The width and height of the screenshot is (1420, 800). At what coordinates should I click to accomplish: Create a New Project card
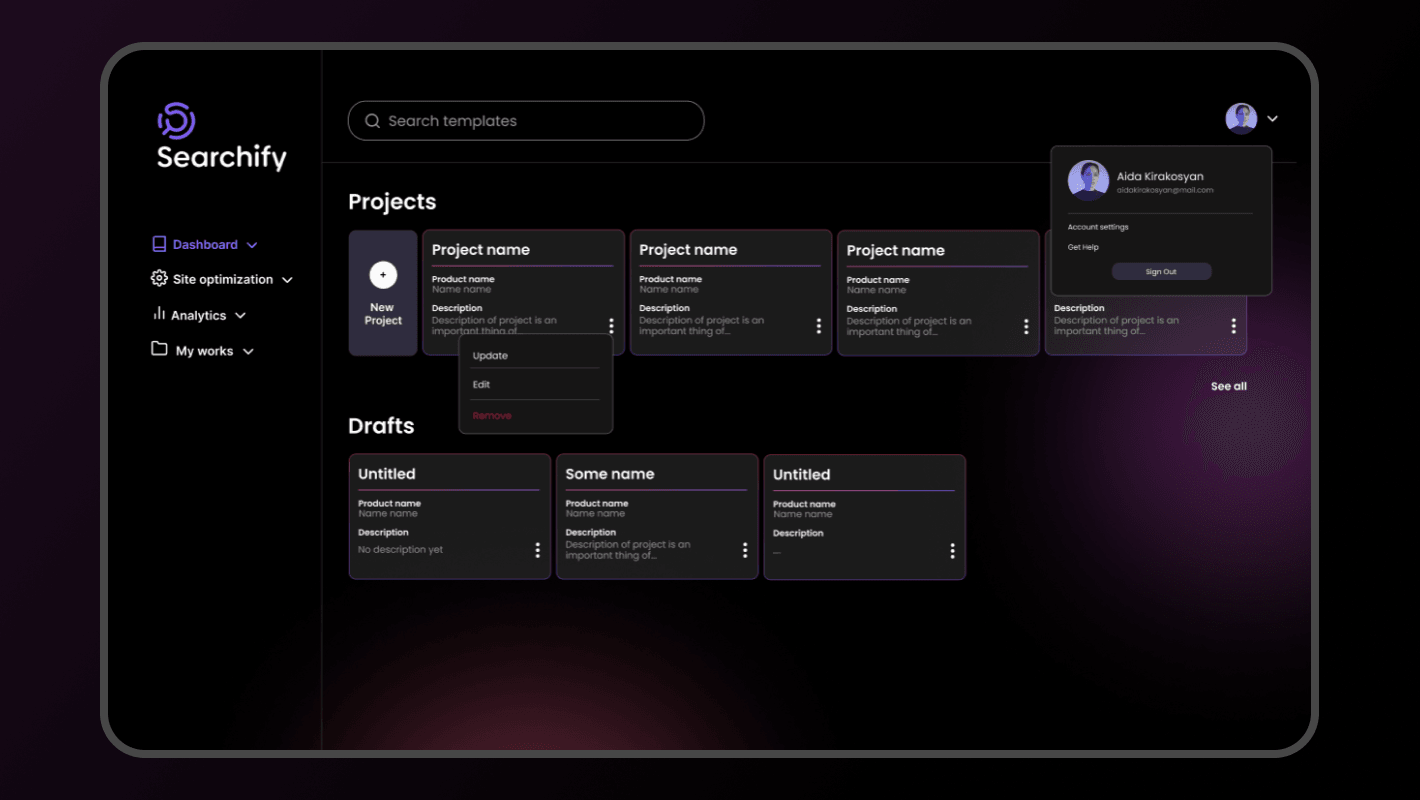tap(383, 293)
